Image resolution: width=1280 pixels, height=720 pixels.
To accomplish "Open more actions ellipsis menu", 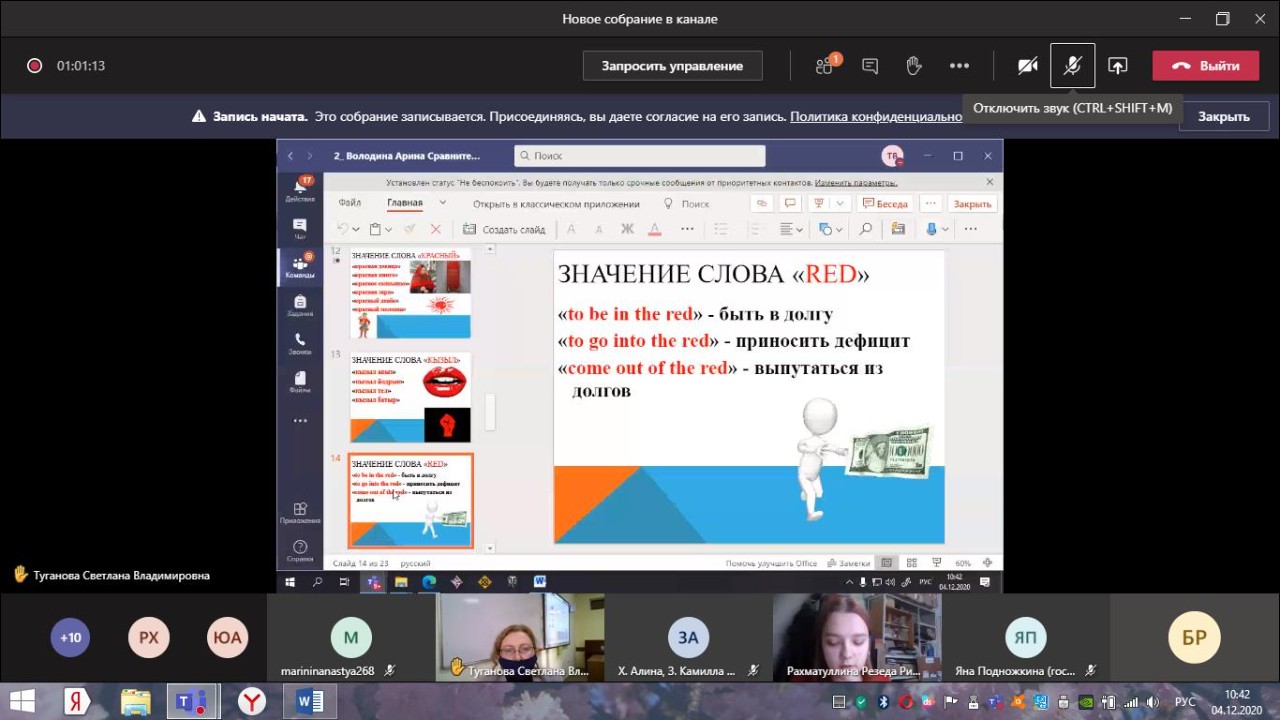I will (959, 66).
